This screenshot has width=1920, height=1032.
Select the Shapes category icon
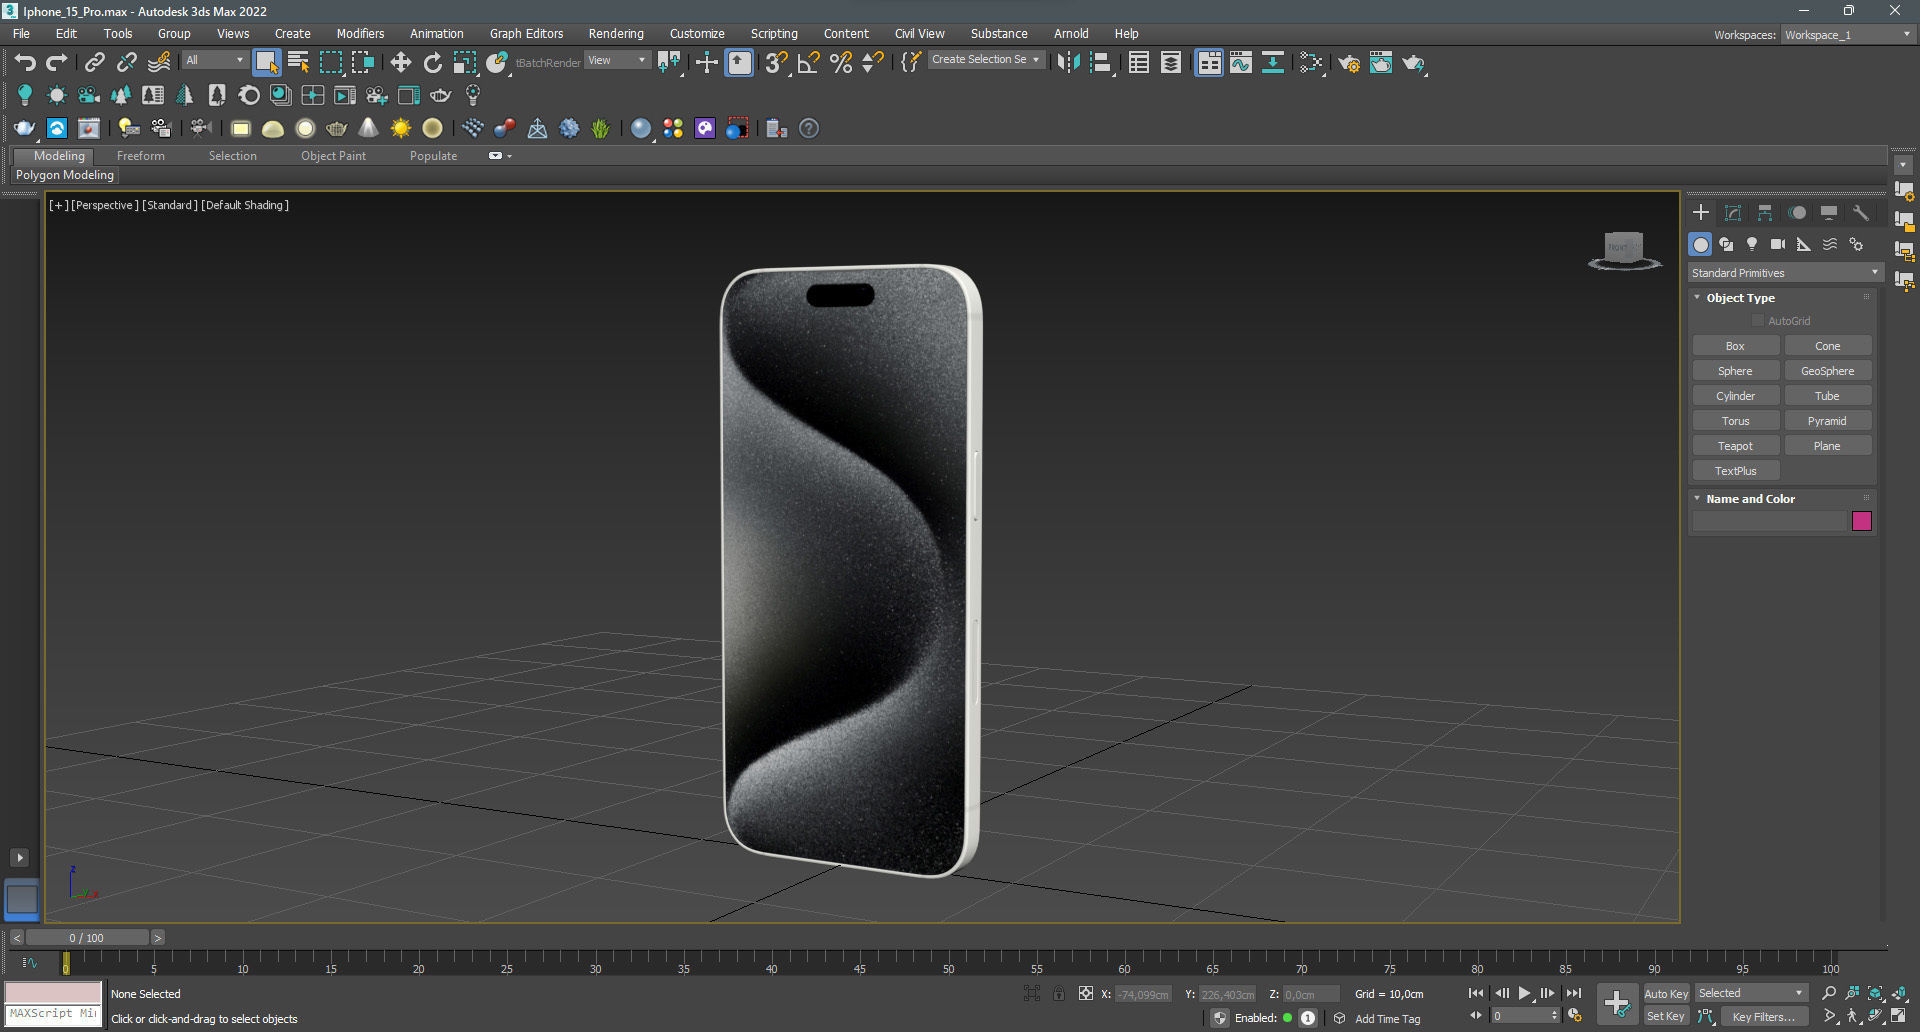(x=1726, y=244)
